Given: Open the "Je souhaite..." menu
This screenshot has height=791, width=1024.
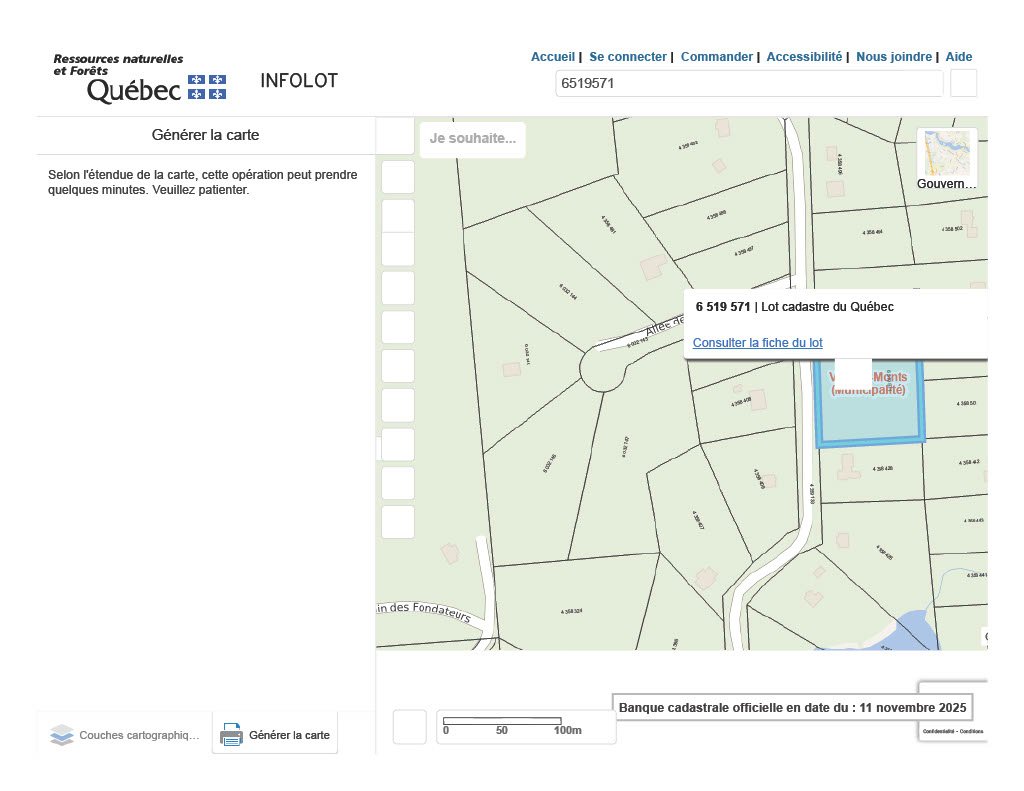Looking at the screenshot, I should tap(472, 139).
